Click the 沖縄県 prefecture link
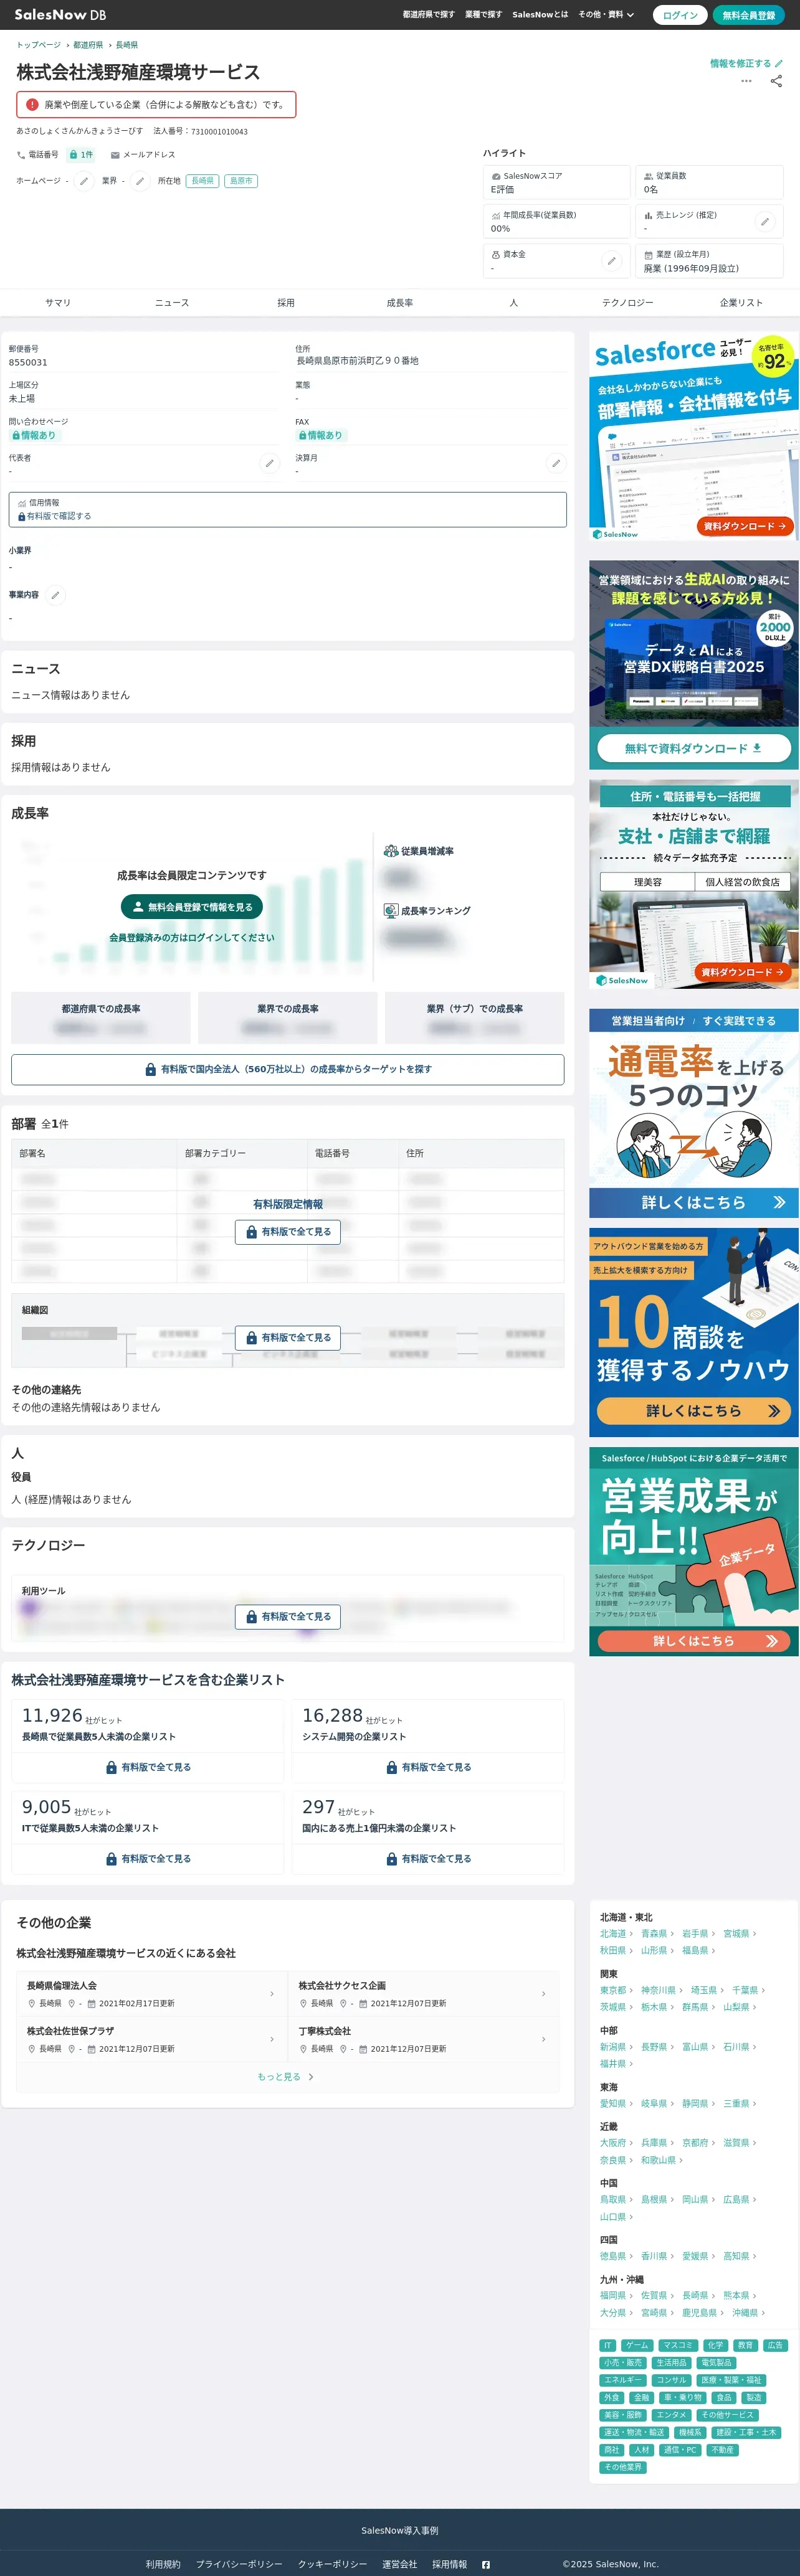800x2576 pixels. point(745,2313)
